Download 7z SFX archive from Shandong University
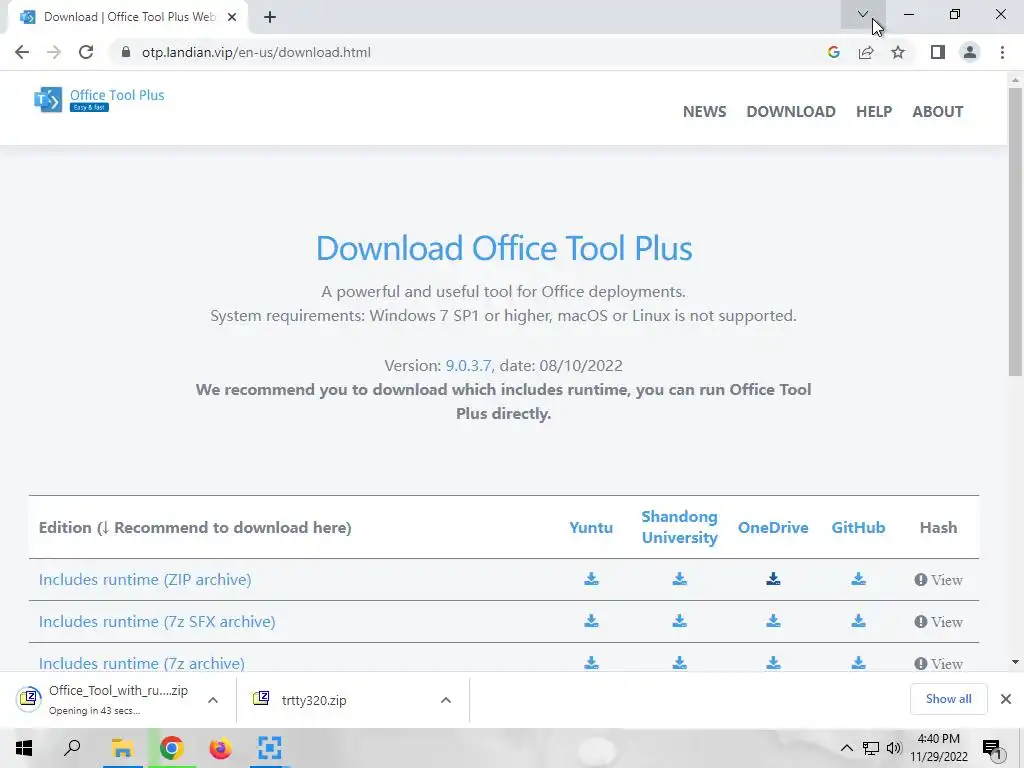 tap(679, 620)
